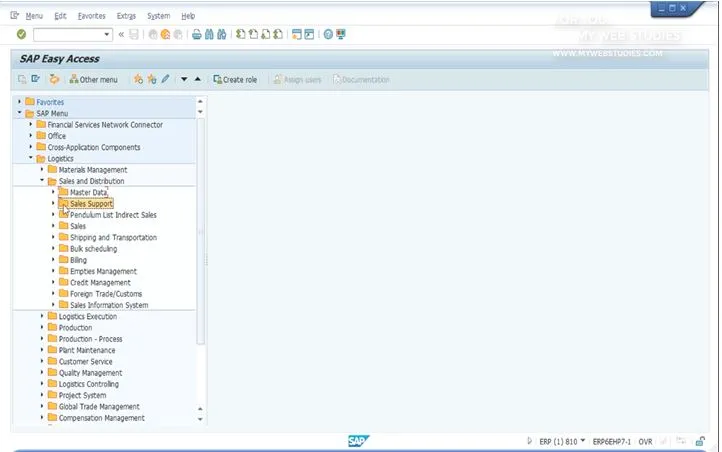Jump to Last page via toolbar icon
Viewport: 722px width, 452px height.
pos(278,35)
